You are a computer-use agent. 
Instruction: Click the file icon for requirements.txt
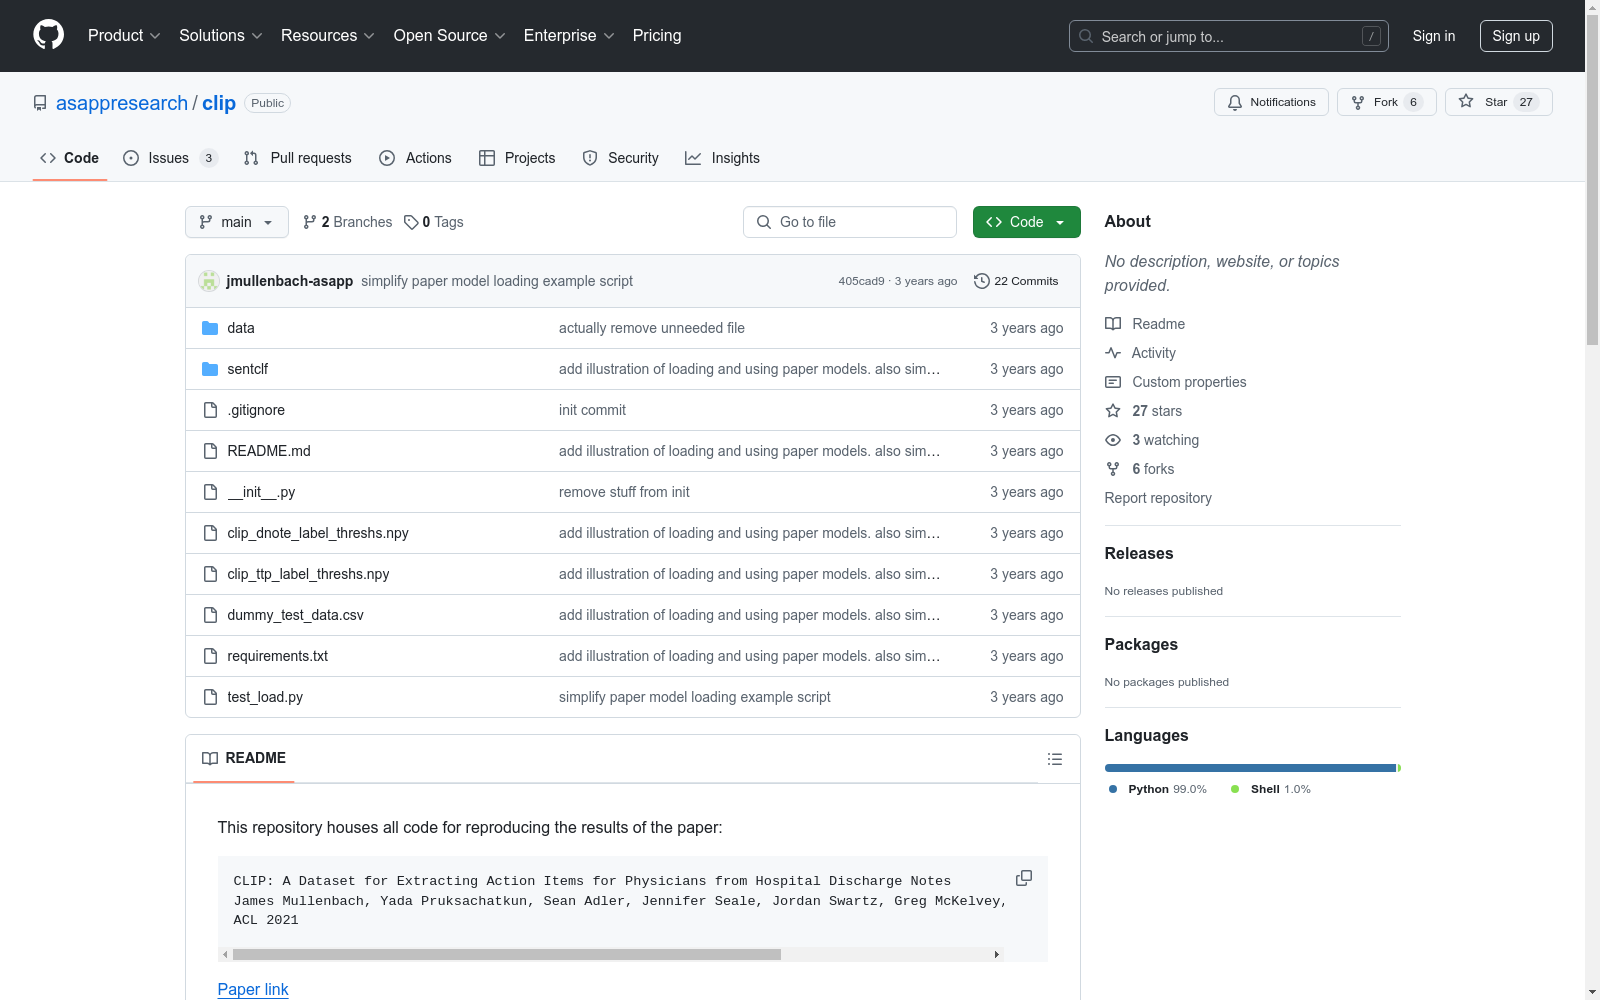(x=210, y=656)
